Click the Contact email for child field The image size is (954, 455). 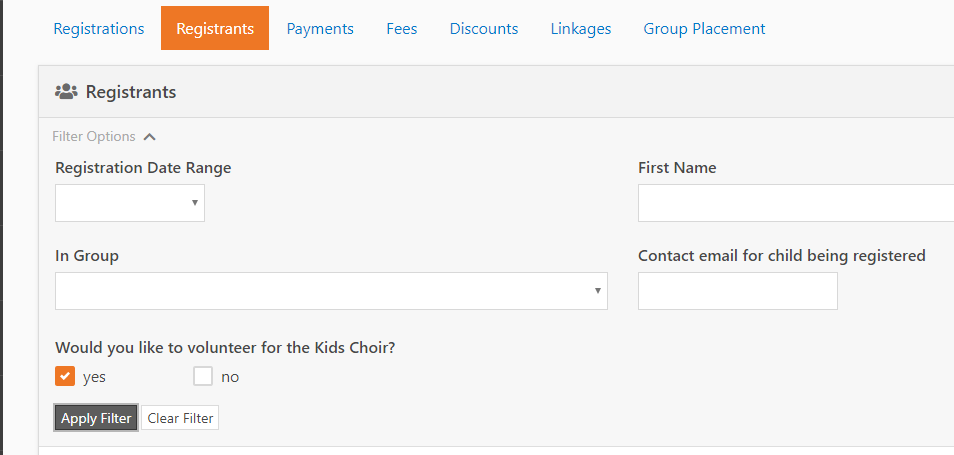point(737,291)
